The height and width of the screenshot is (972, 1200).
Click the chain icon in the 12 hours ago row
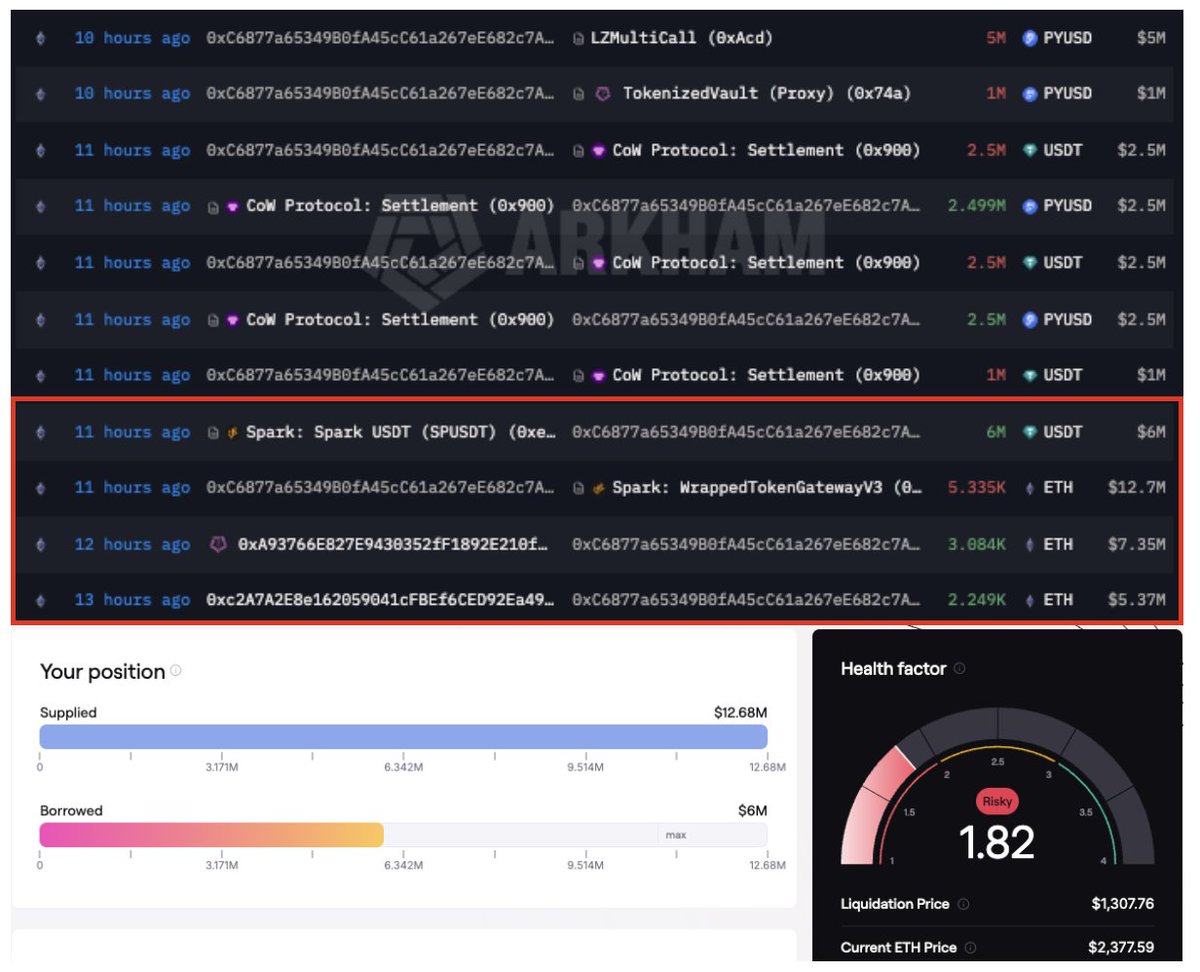[40, 545]
